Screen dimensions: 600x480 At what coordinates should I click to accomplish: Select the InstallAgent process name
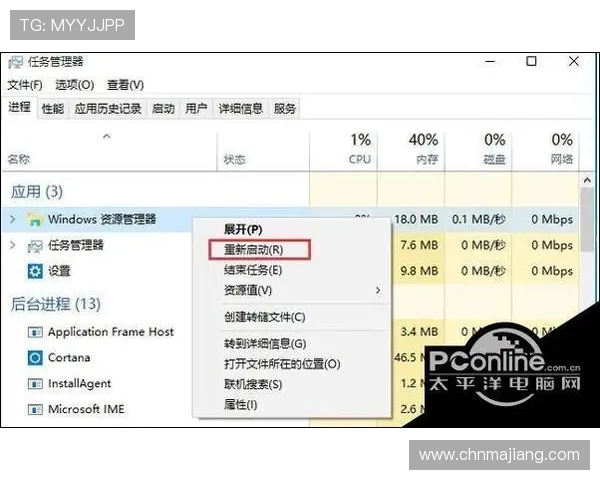[80, 384]
